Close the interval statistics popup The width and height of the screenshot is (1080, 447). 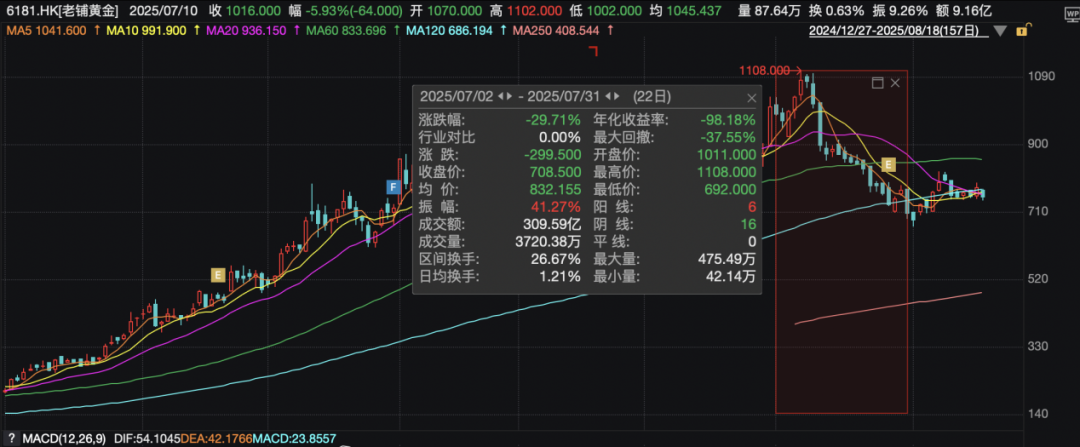pos(751,97)
